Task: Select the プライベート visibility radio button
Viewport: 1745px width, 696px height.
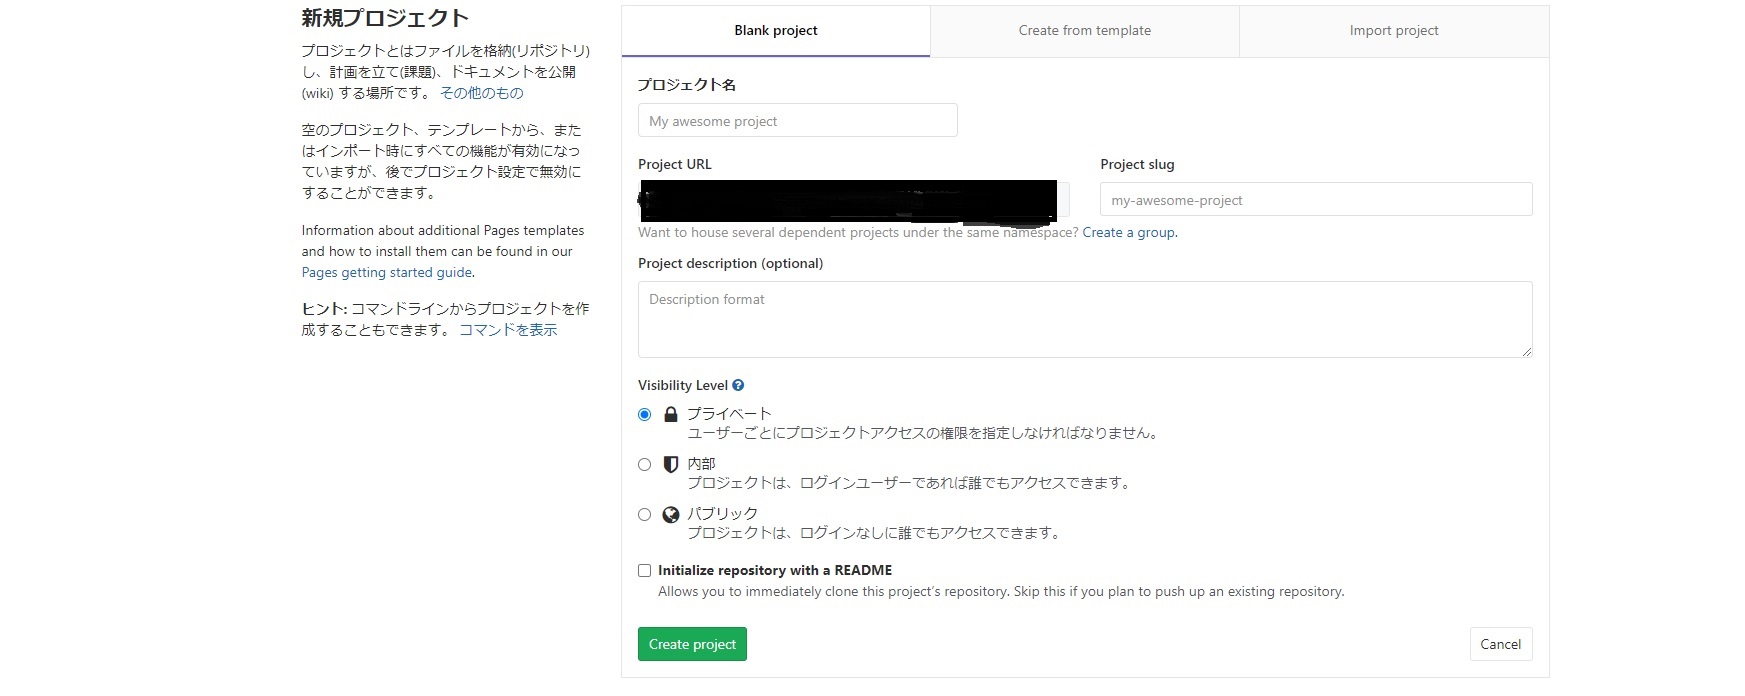Action: [645, 414]
